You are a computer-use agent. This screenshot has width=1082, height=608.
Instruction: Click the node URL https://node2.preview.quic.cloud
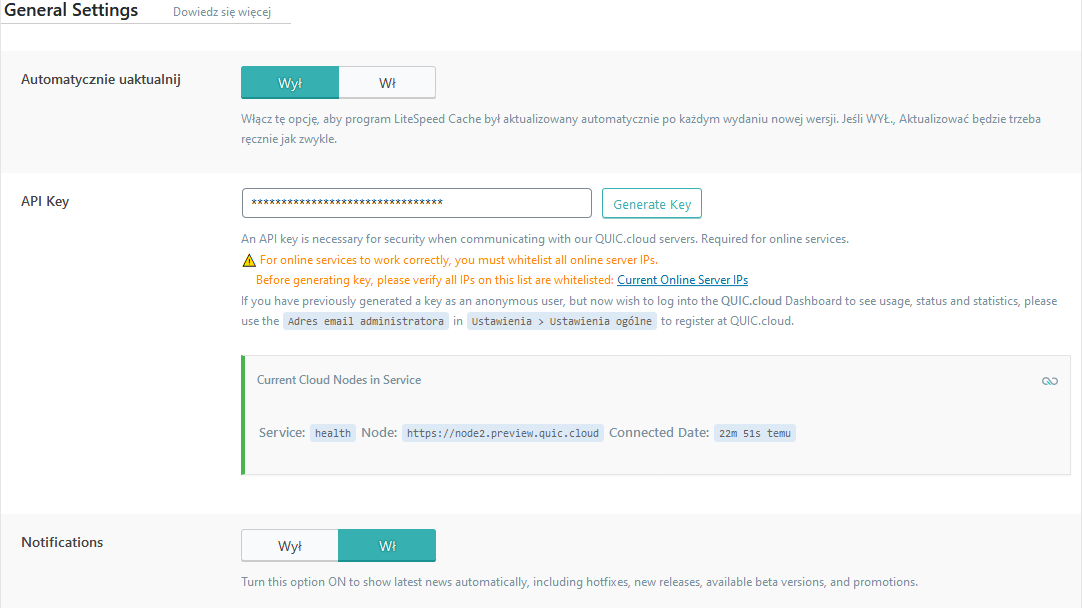tap(503, 433)
